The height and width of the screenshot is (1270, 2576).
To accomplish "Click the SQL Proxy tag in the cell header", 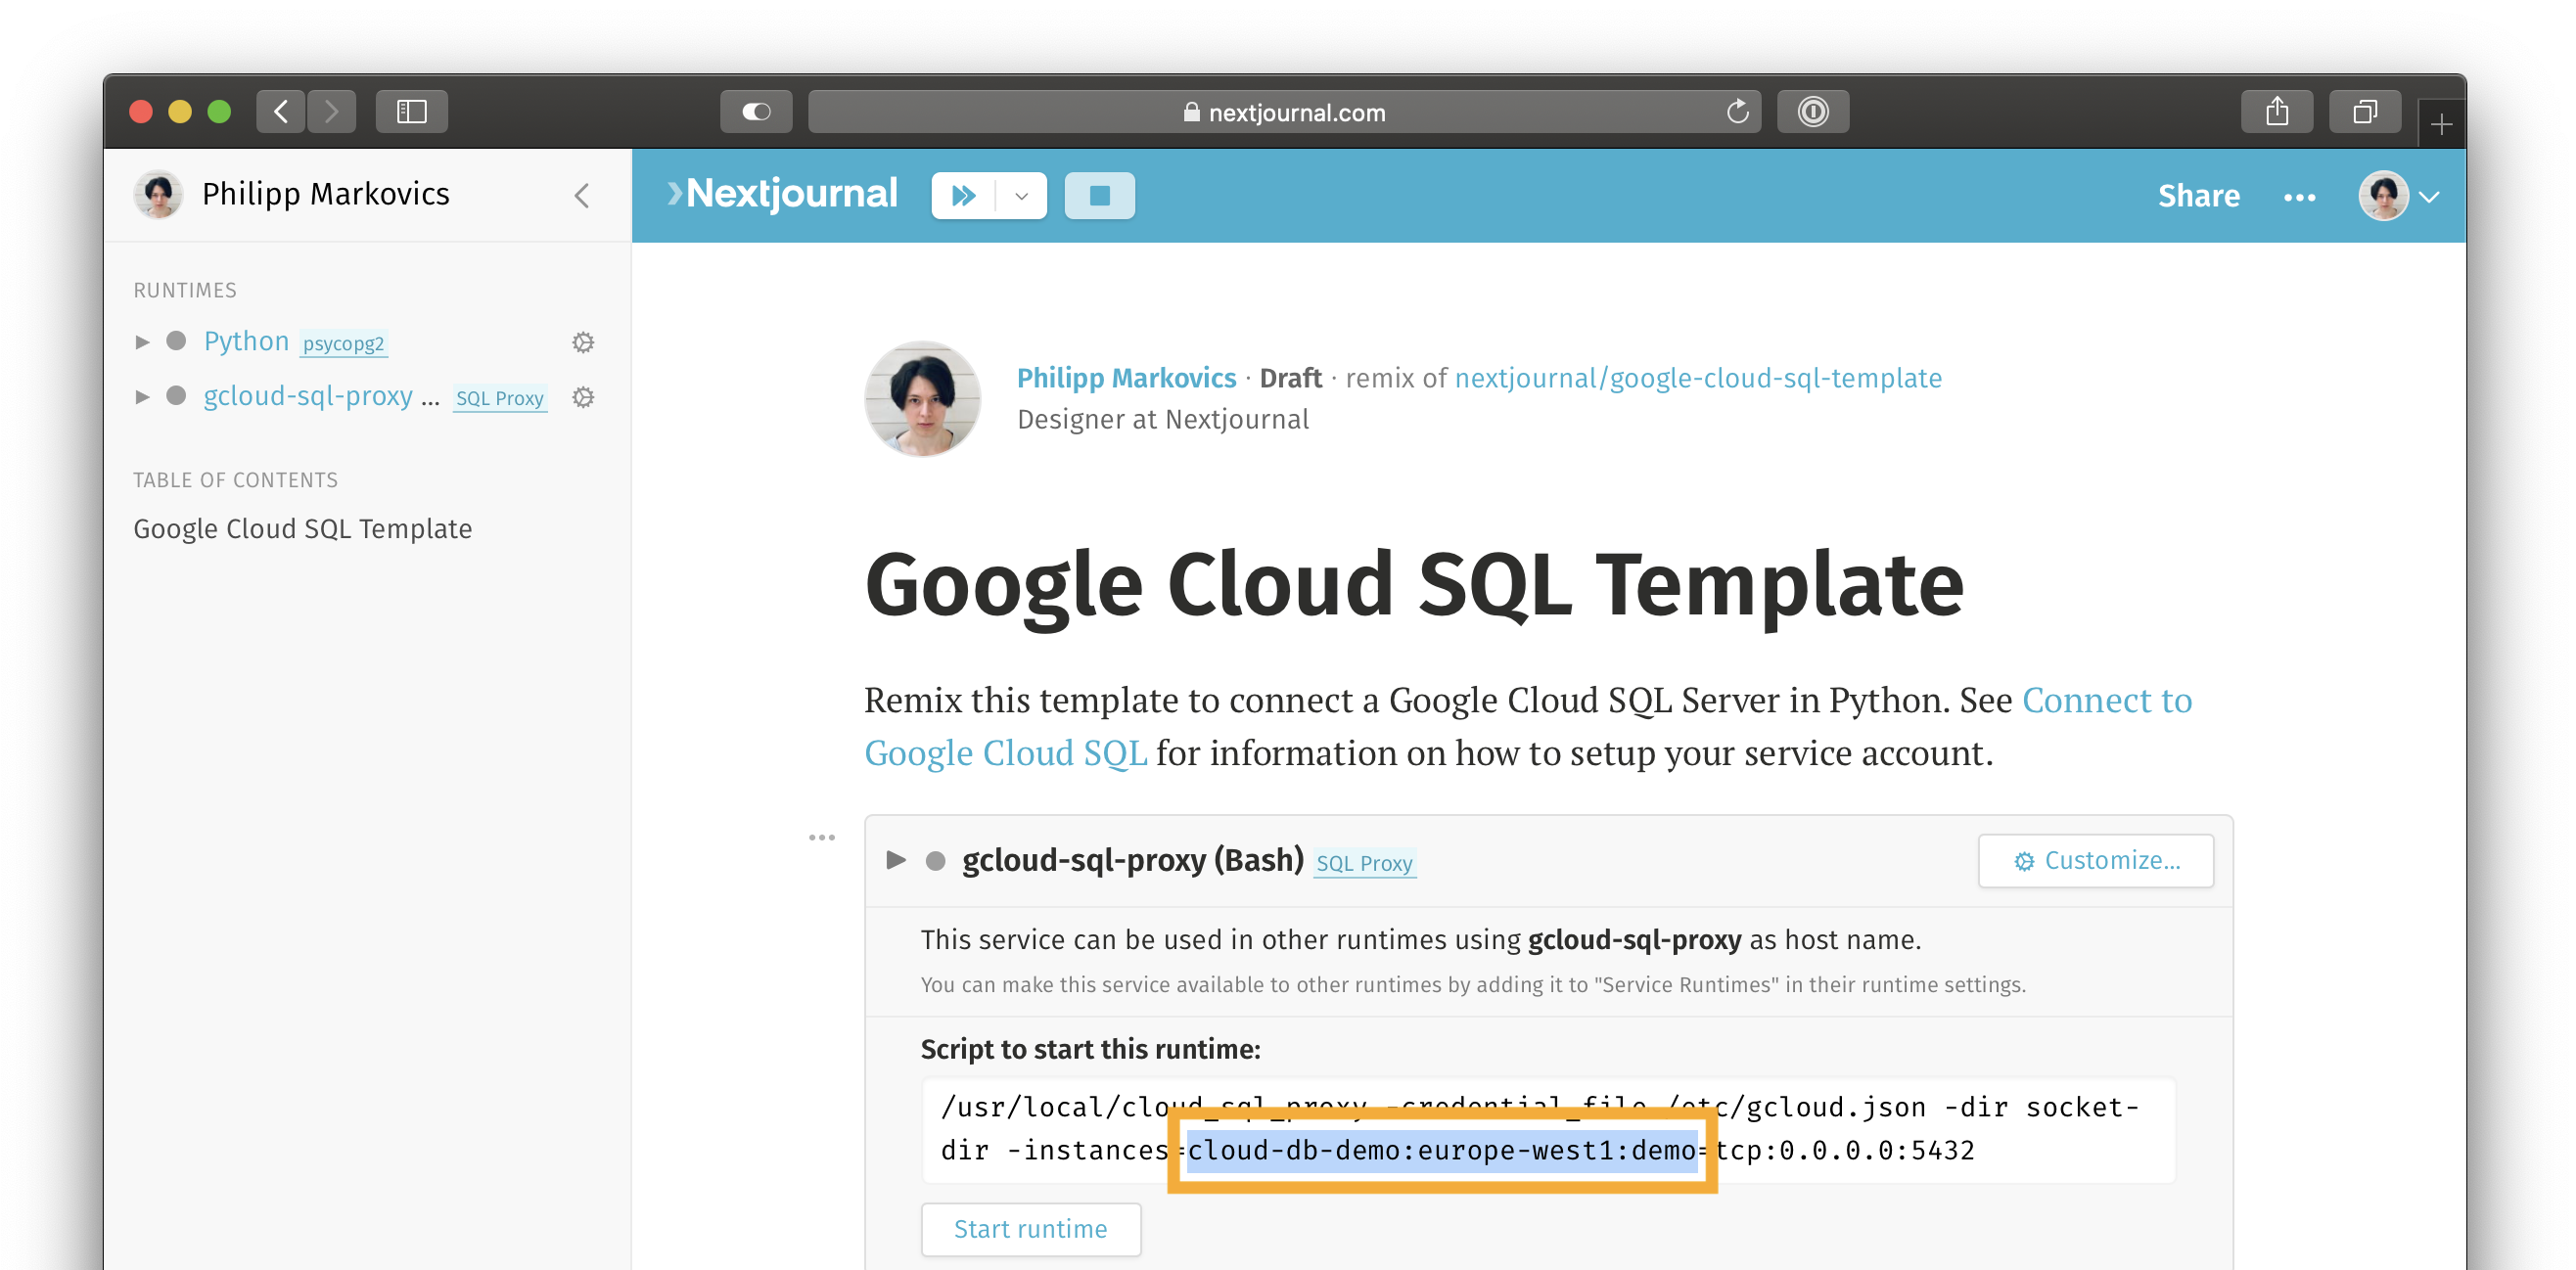I will (x=1364, y=863).
